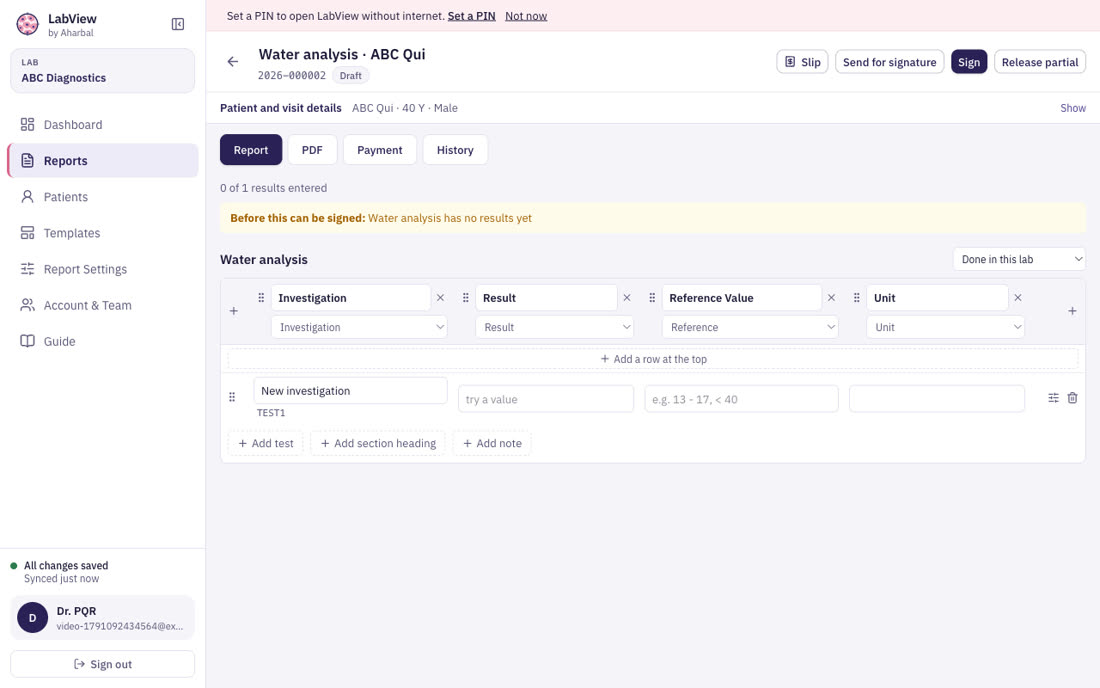Remove the Unit column
1100x688 pixels.
1018,298
